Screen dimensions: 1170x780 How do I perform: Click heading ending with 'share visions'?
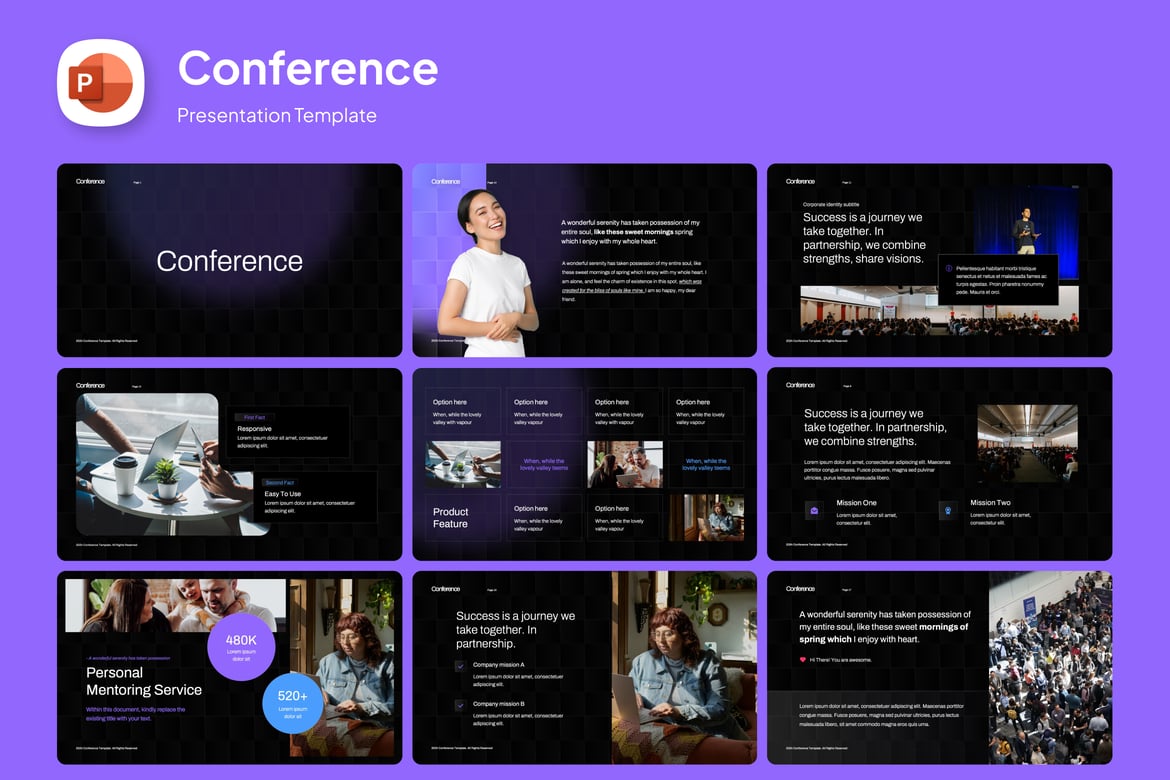click(864, 238)
